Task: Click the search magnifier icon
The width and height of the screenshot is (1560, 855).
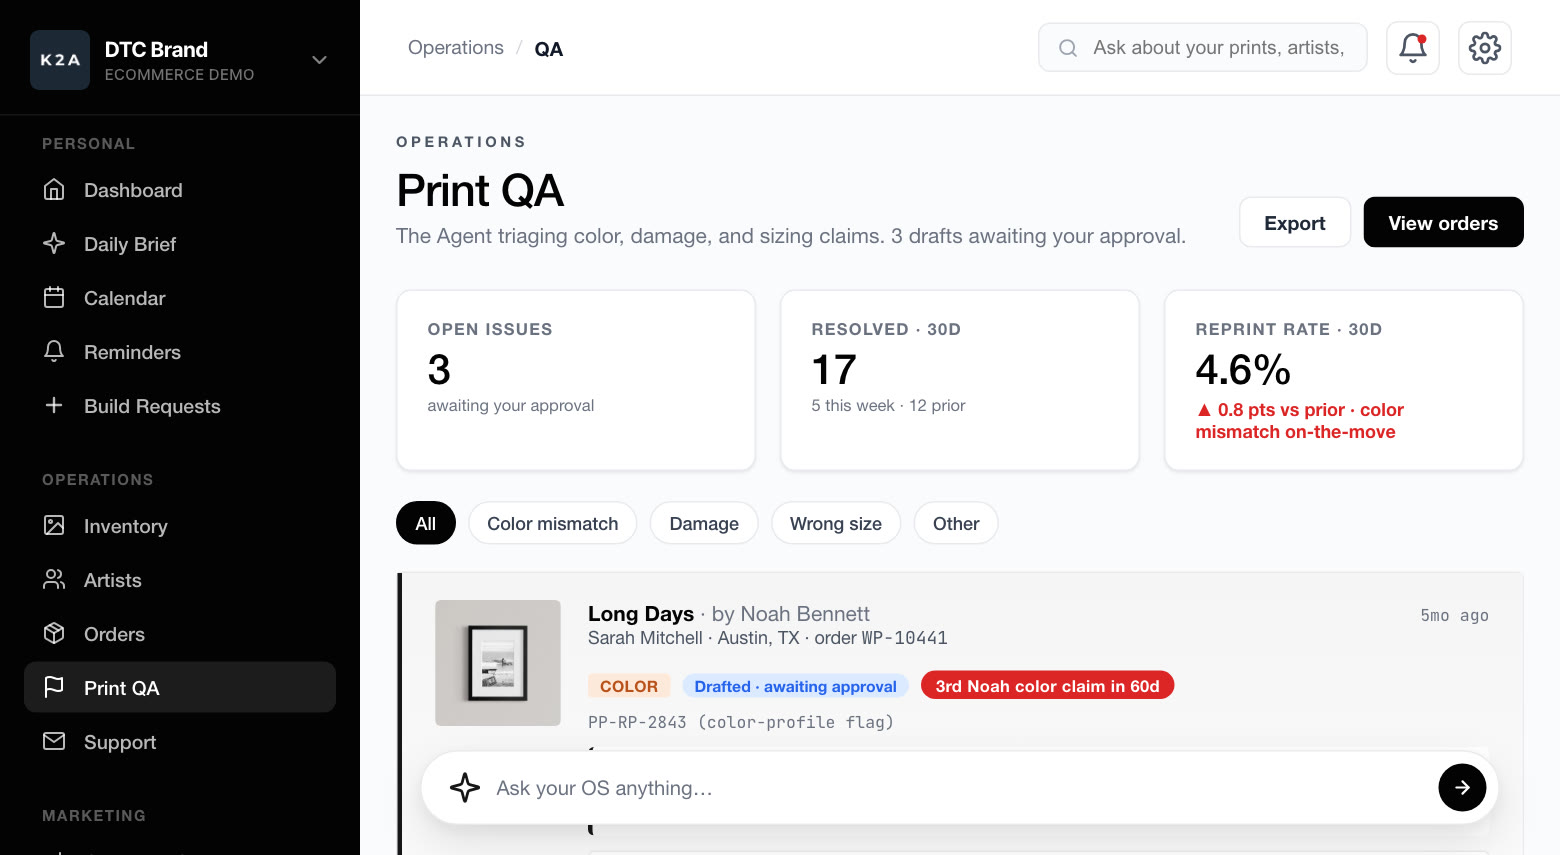Action: [x=1068, y=48]
